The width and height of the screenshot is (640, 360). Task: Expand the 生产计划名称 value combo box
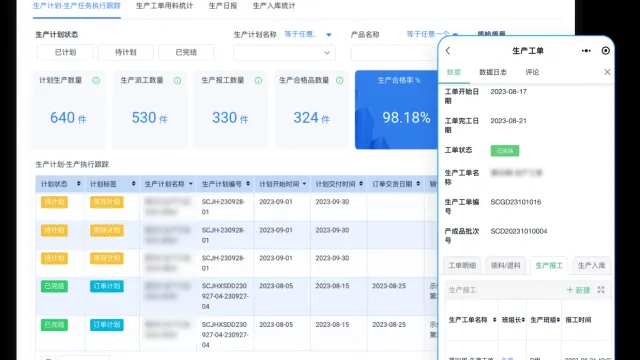(x=284, y=53)
